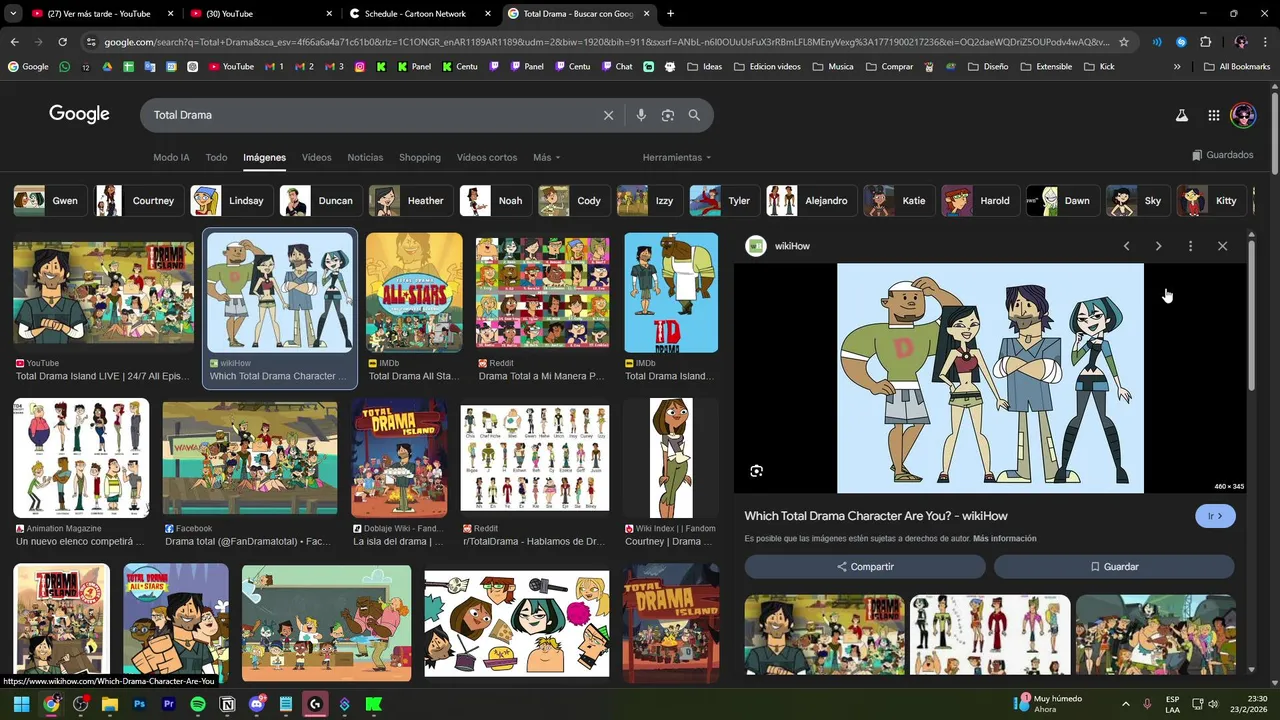Open Total Drama Island LIVE YouTube thumbnail
This screenshot has height=720, width=1280.
click(104, 293)
